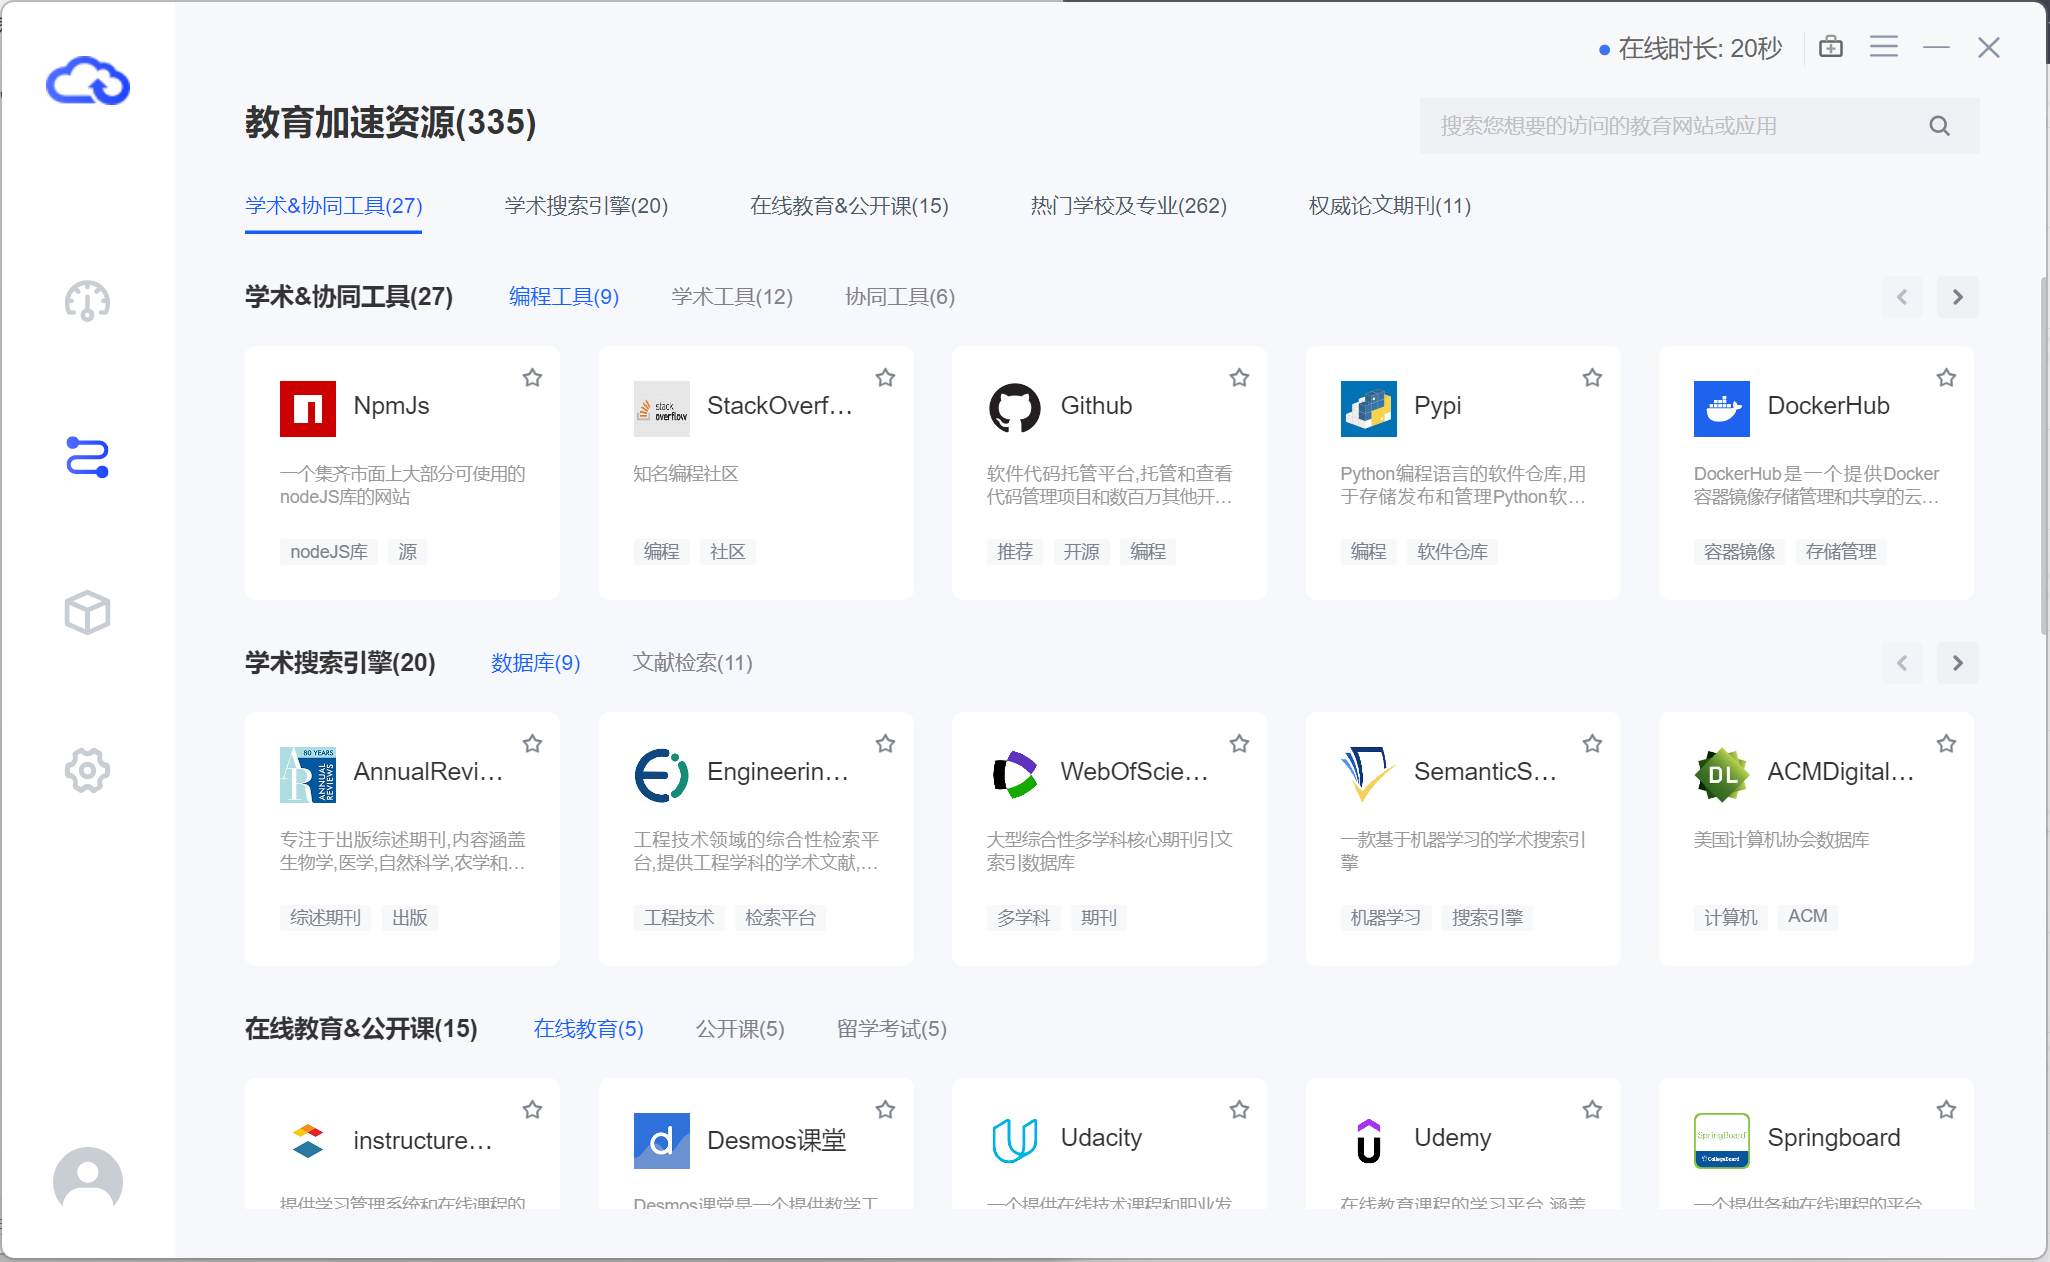Select the route resources sidebar icon
2050x1262 pixels.
point(87,457)
